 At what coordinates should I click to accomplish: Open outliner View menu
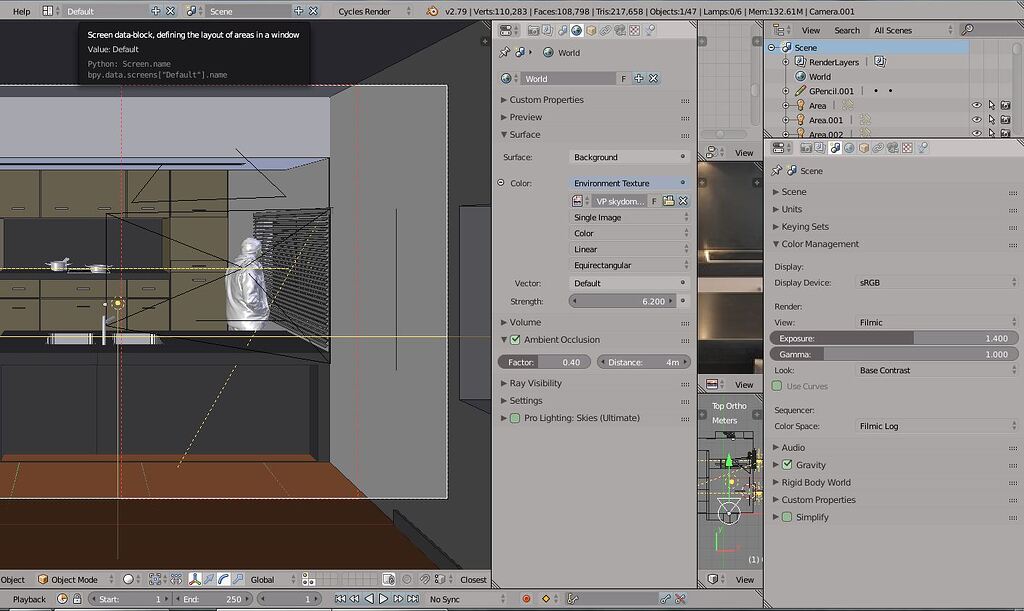click(x=810, y=30)
